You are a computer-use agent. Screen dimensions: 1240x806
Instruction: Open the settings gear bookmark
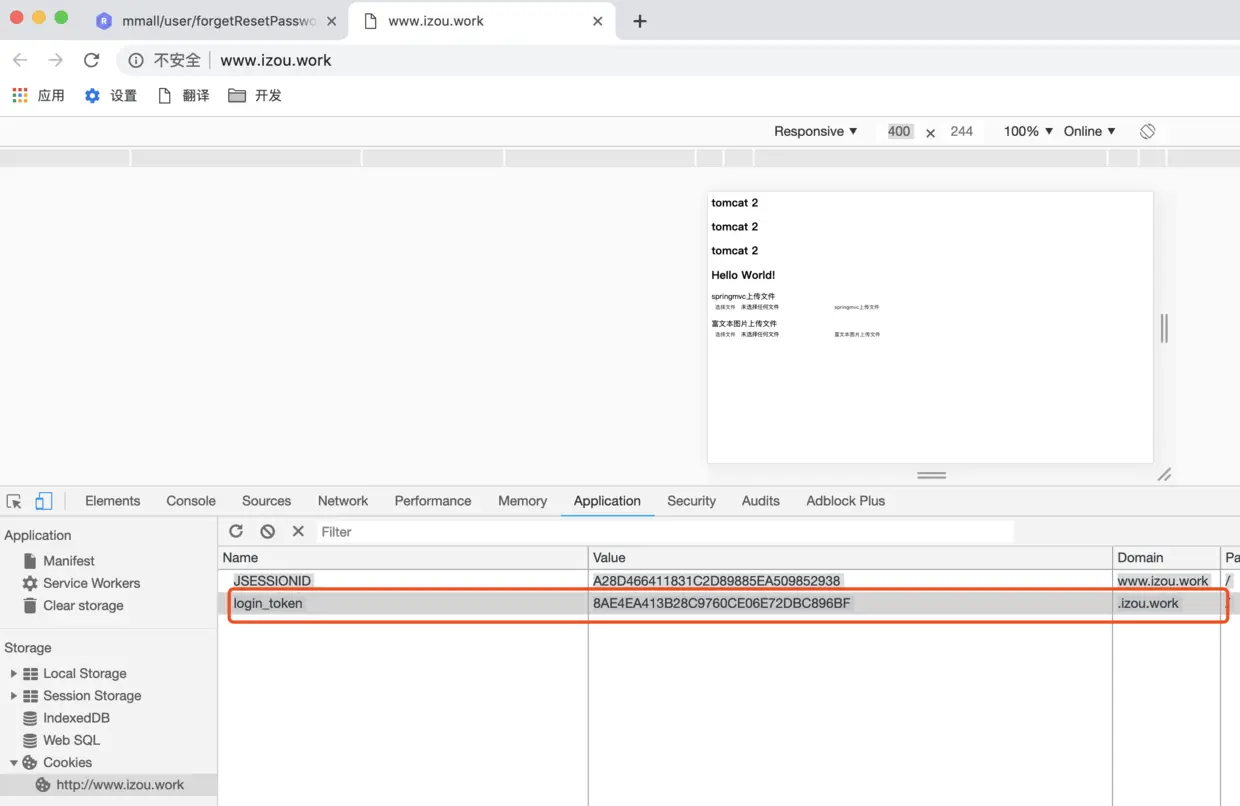click(x=92, y=95)
